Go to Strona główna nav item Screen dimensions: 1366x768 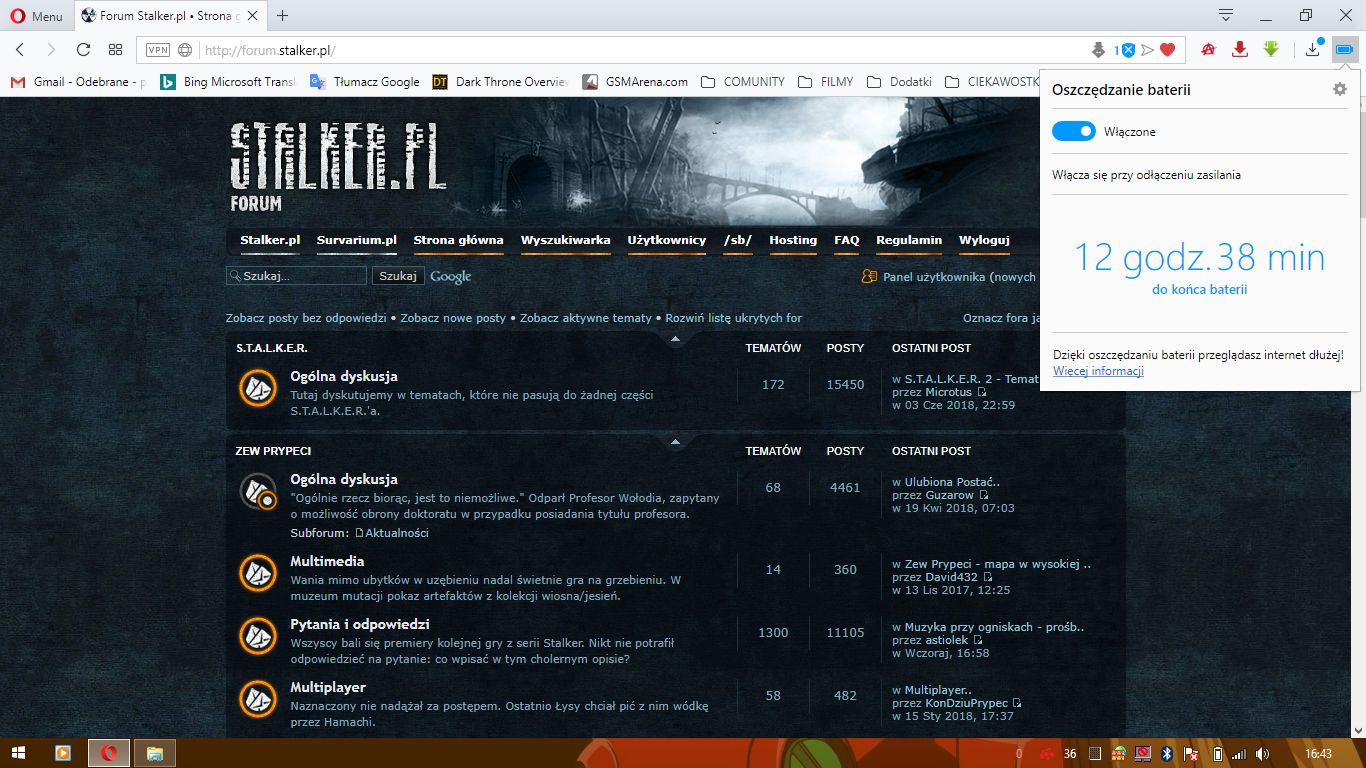pyautogui.click(x=458, y=240)
